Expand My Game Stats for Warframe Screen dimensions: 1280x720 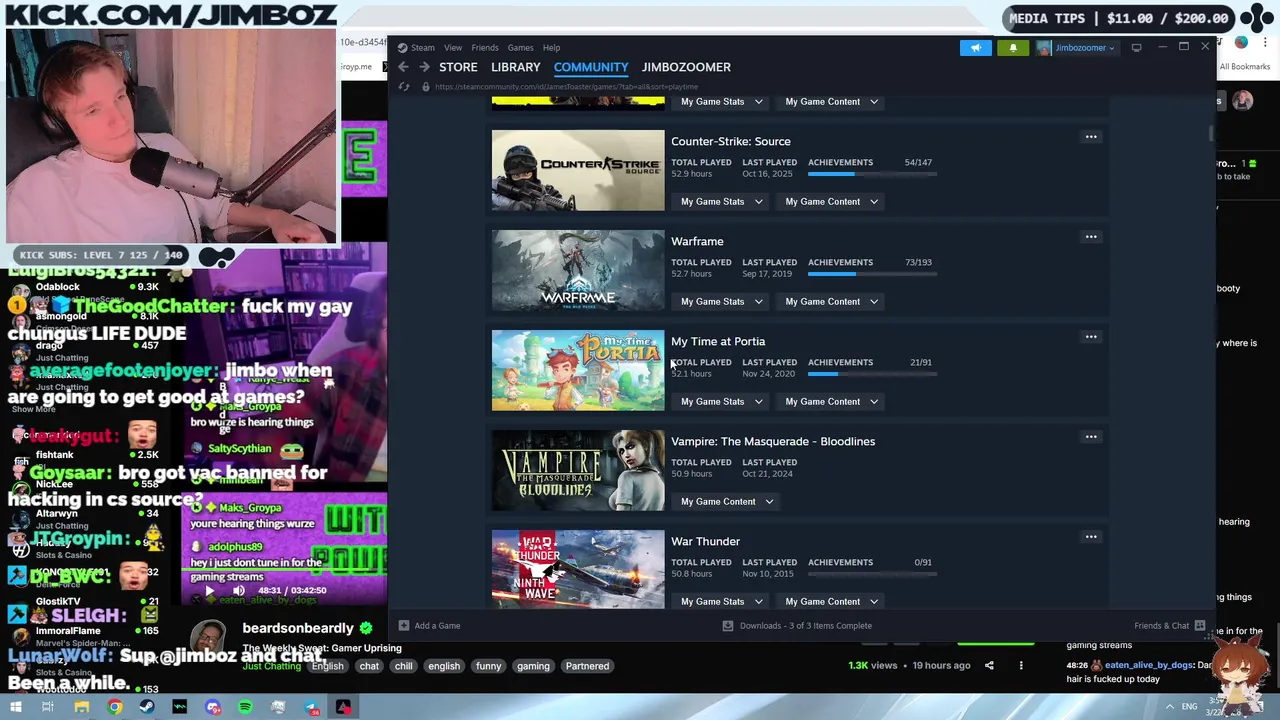point(721,301)
